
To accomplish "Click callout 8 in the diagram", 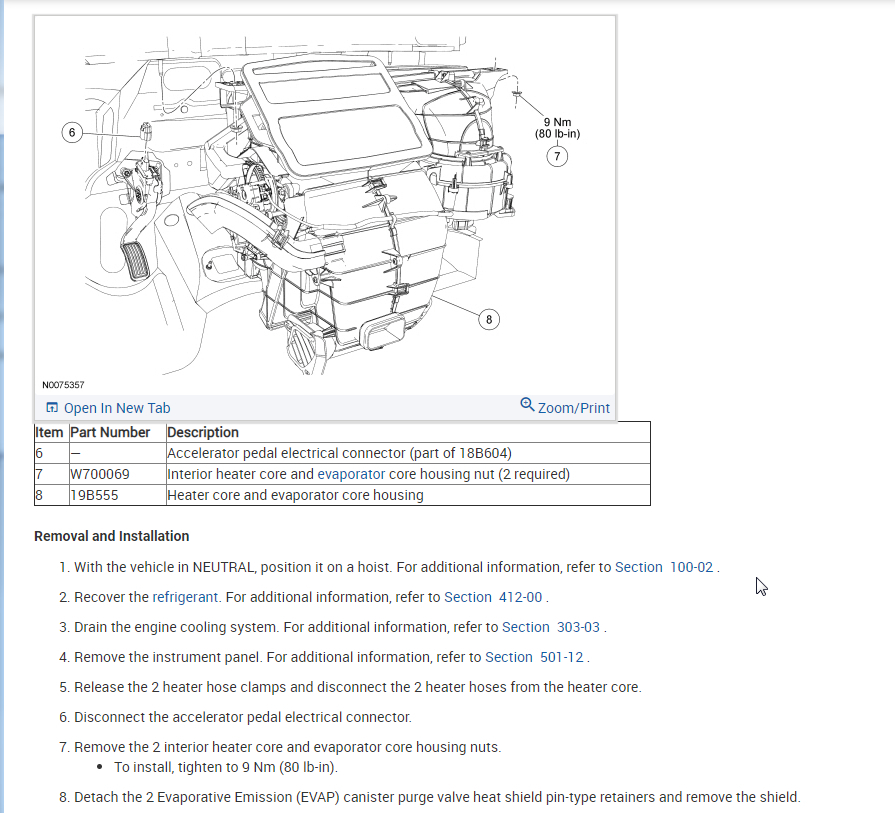I will pos(489,319).
